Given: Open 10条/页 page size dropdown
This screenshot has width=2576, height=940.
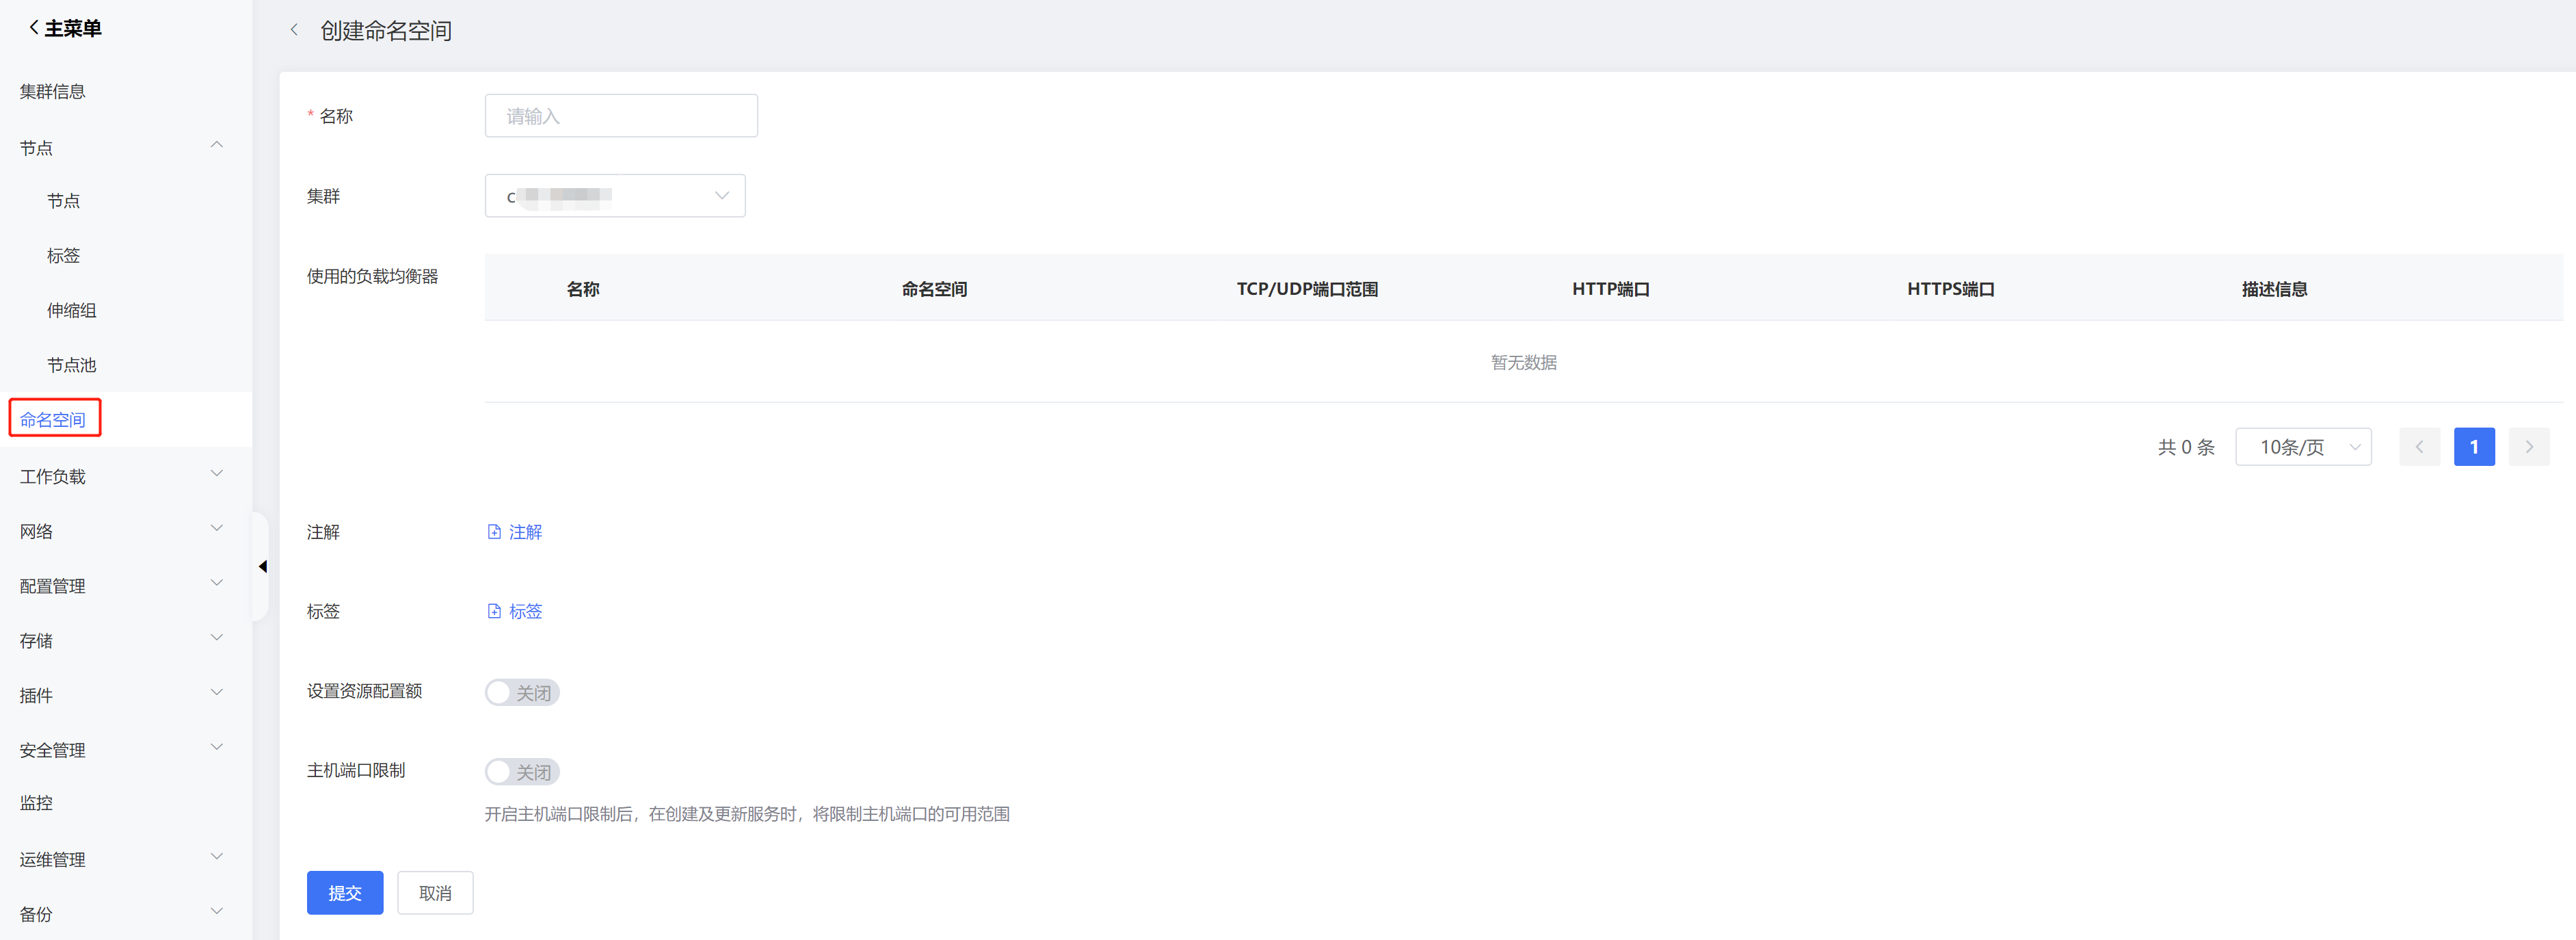Looking at the screenshot, I should coord(2302,447).
